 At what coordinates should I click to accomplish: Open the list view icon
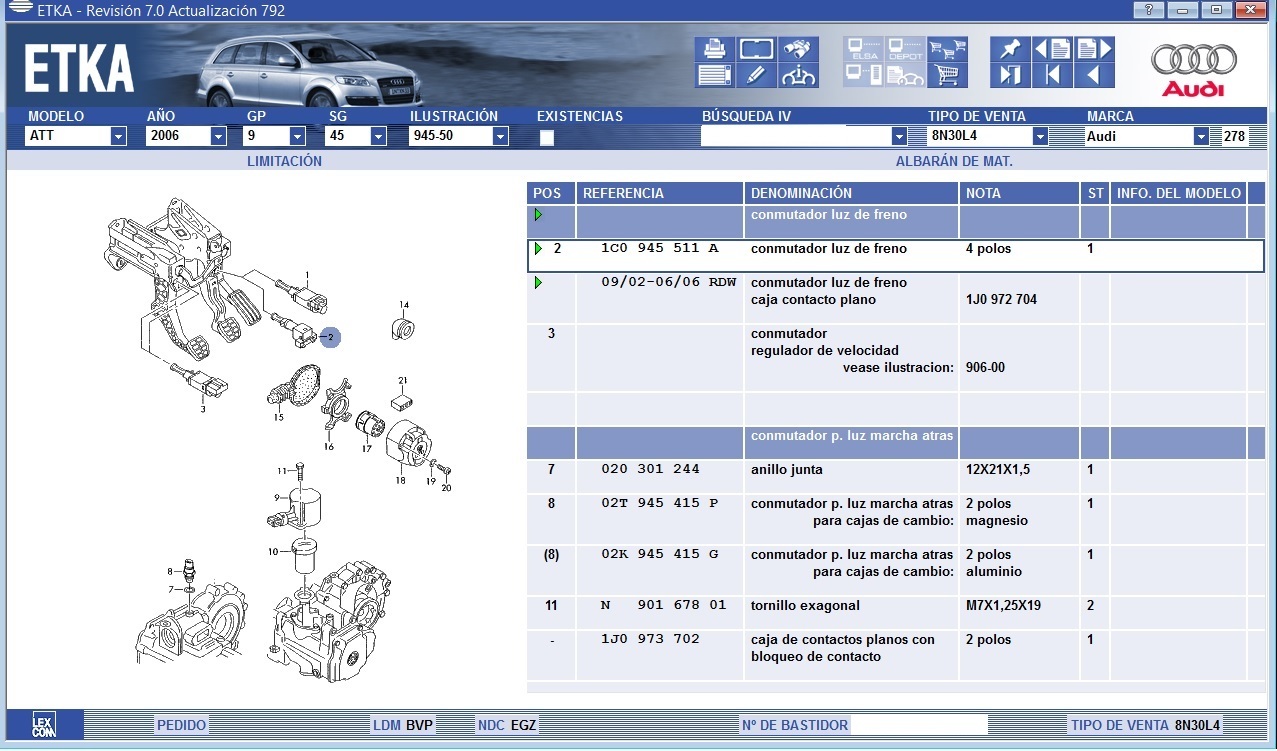pos(714,75)
